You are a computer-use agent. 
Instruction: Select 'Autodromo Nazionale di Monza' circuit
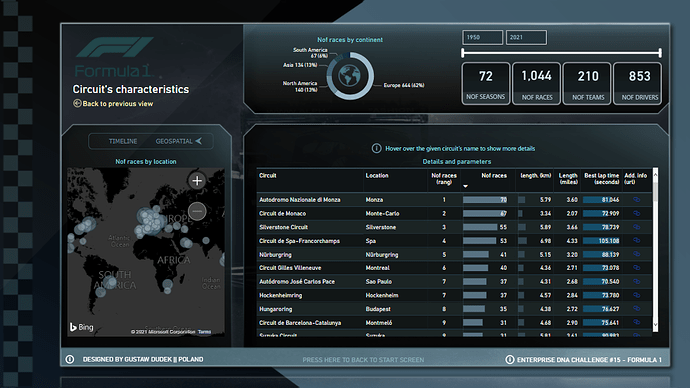click(300, 200)
